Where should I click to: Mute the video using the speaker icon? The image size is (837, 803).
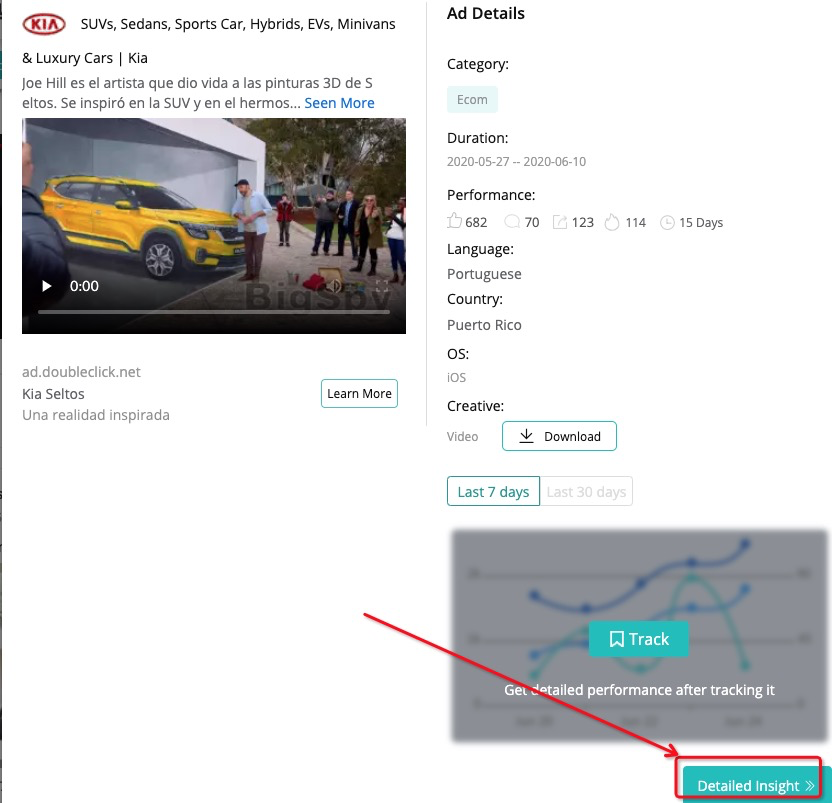pyautogui.click(x=334, y=286)
